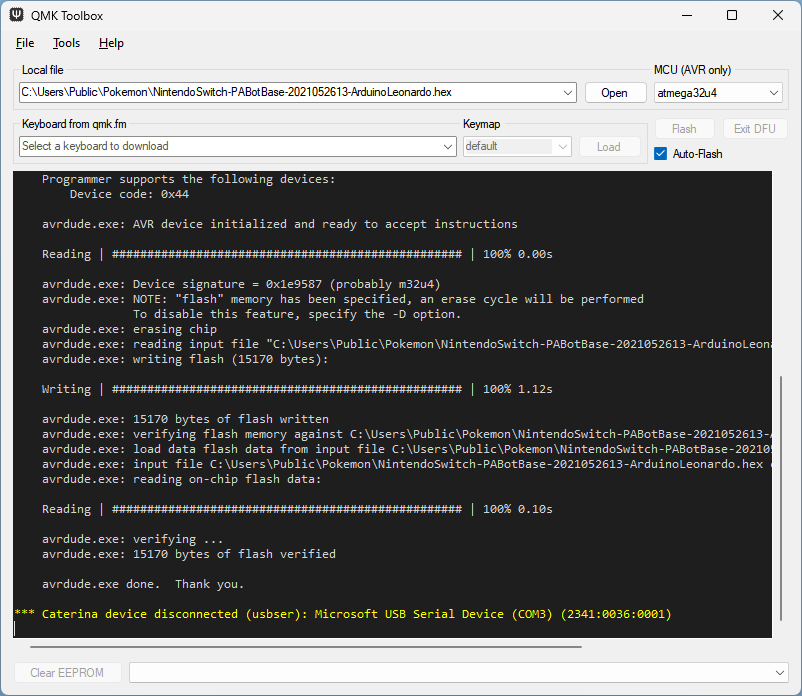Expand the keyboard from qmk.fm dropdown
802x696 pixels.
(448, 146)
